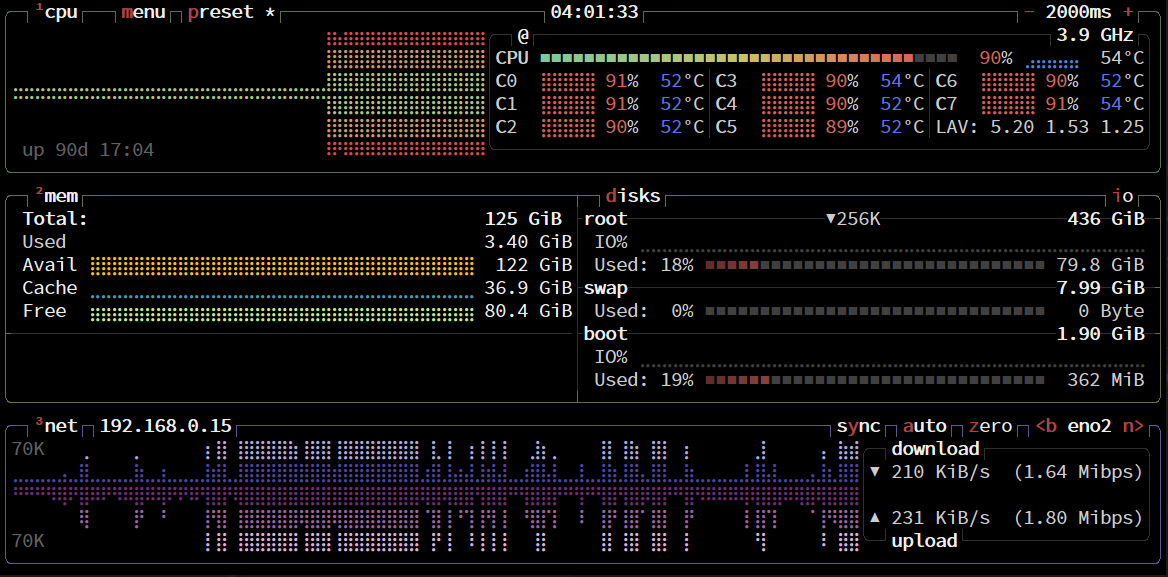Click core C2 usage graph
This screenshot has width=1168, height=577.
point(567,127)
